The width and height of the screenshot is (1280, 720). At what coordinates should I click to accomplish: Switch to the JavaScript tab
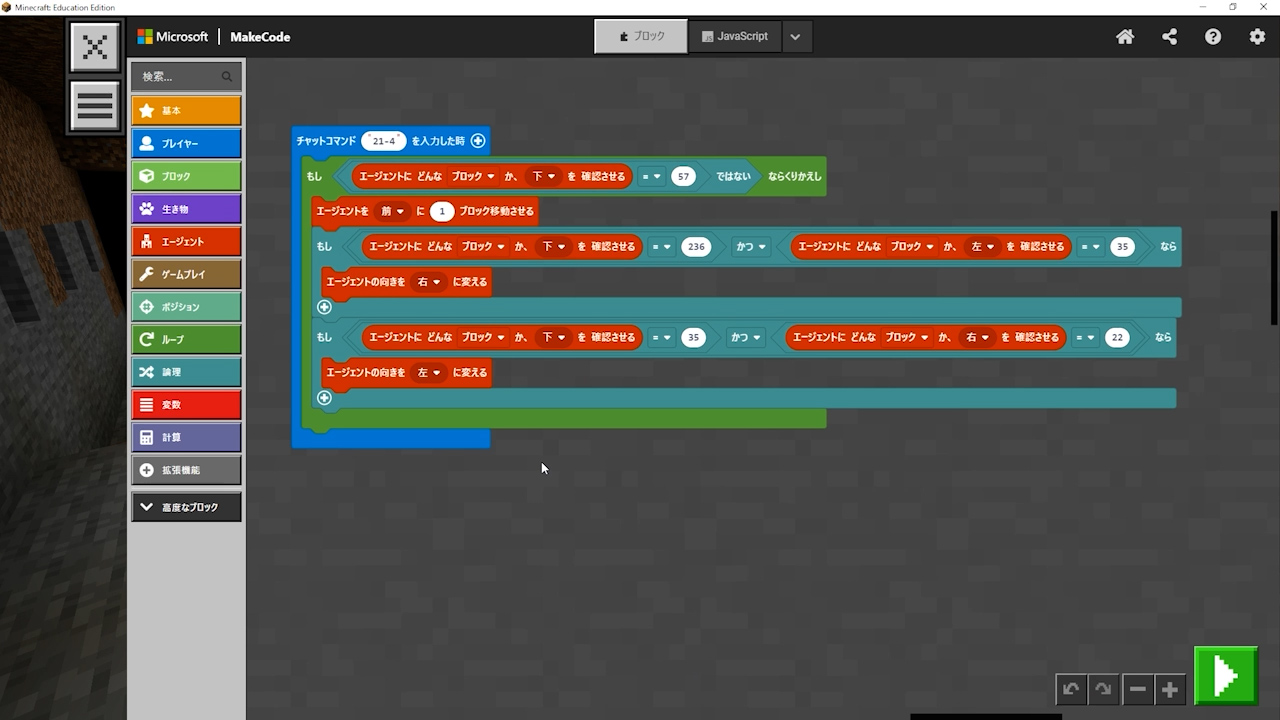click(735, 36)
